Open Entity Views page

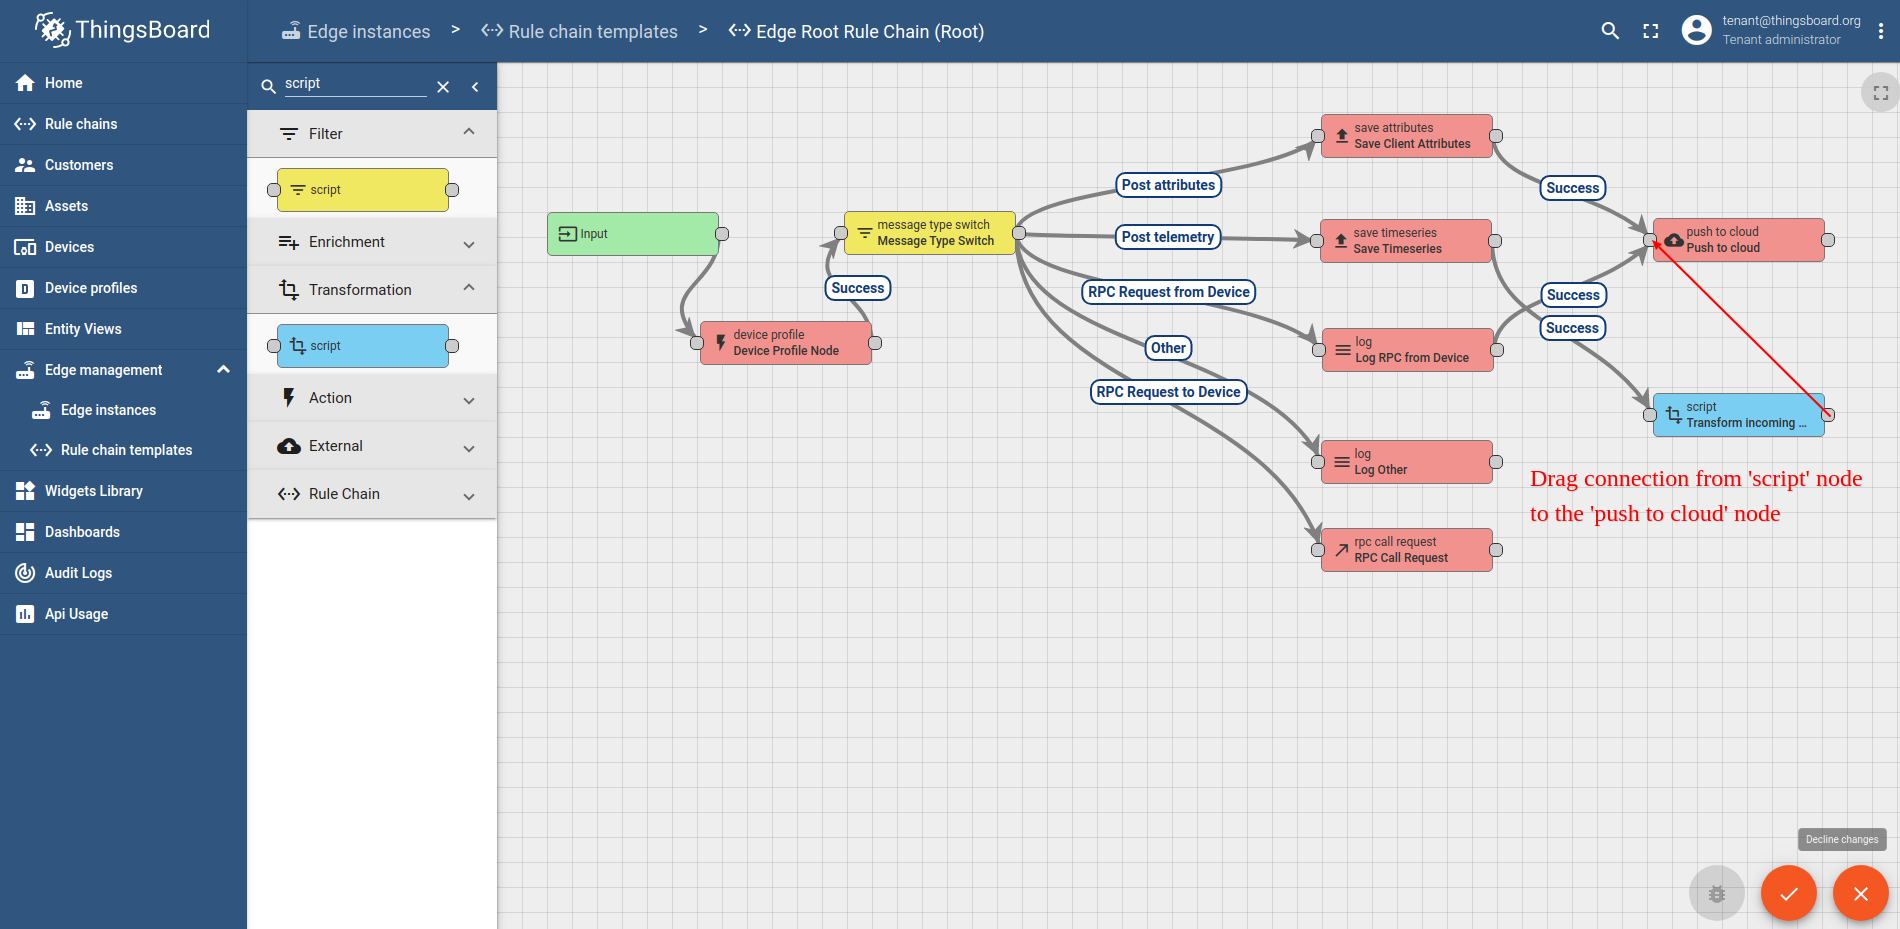123,329
